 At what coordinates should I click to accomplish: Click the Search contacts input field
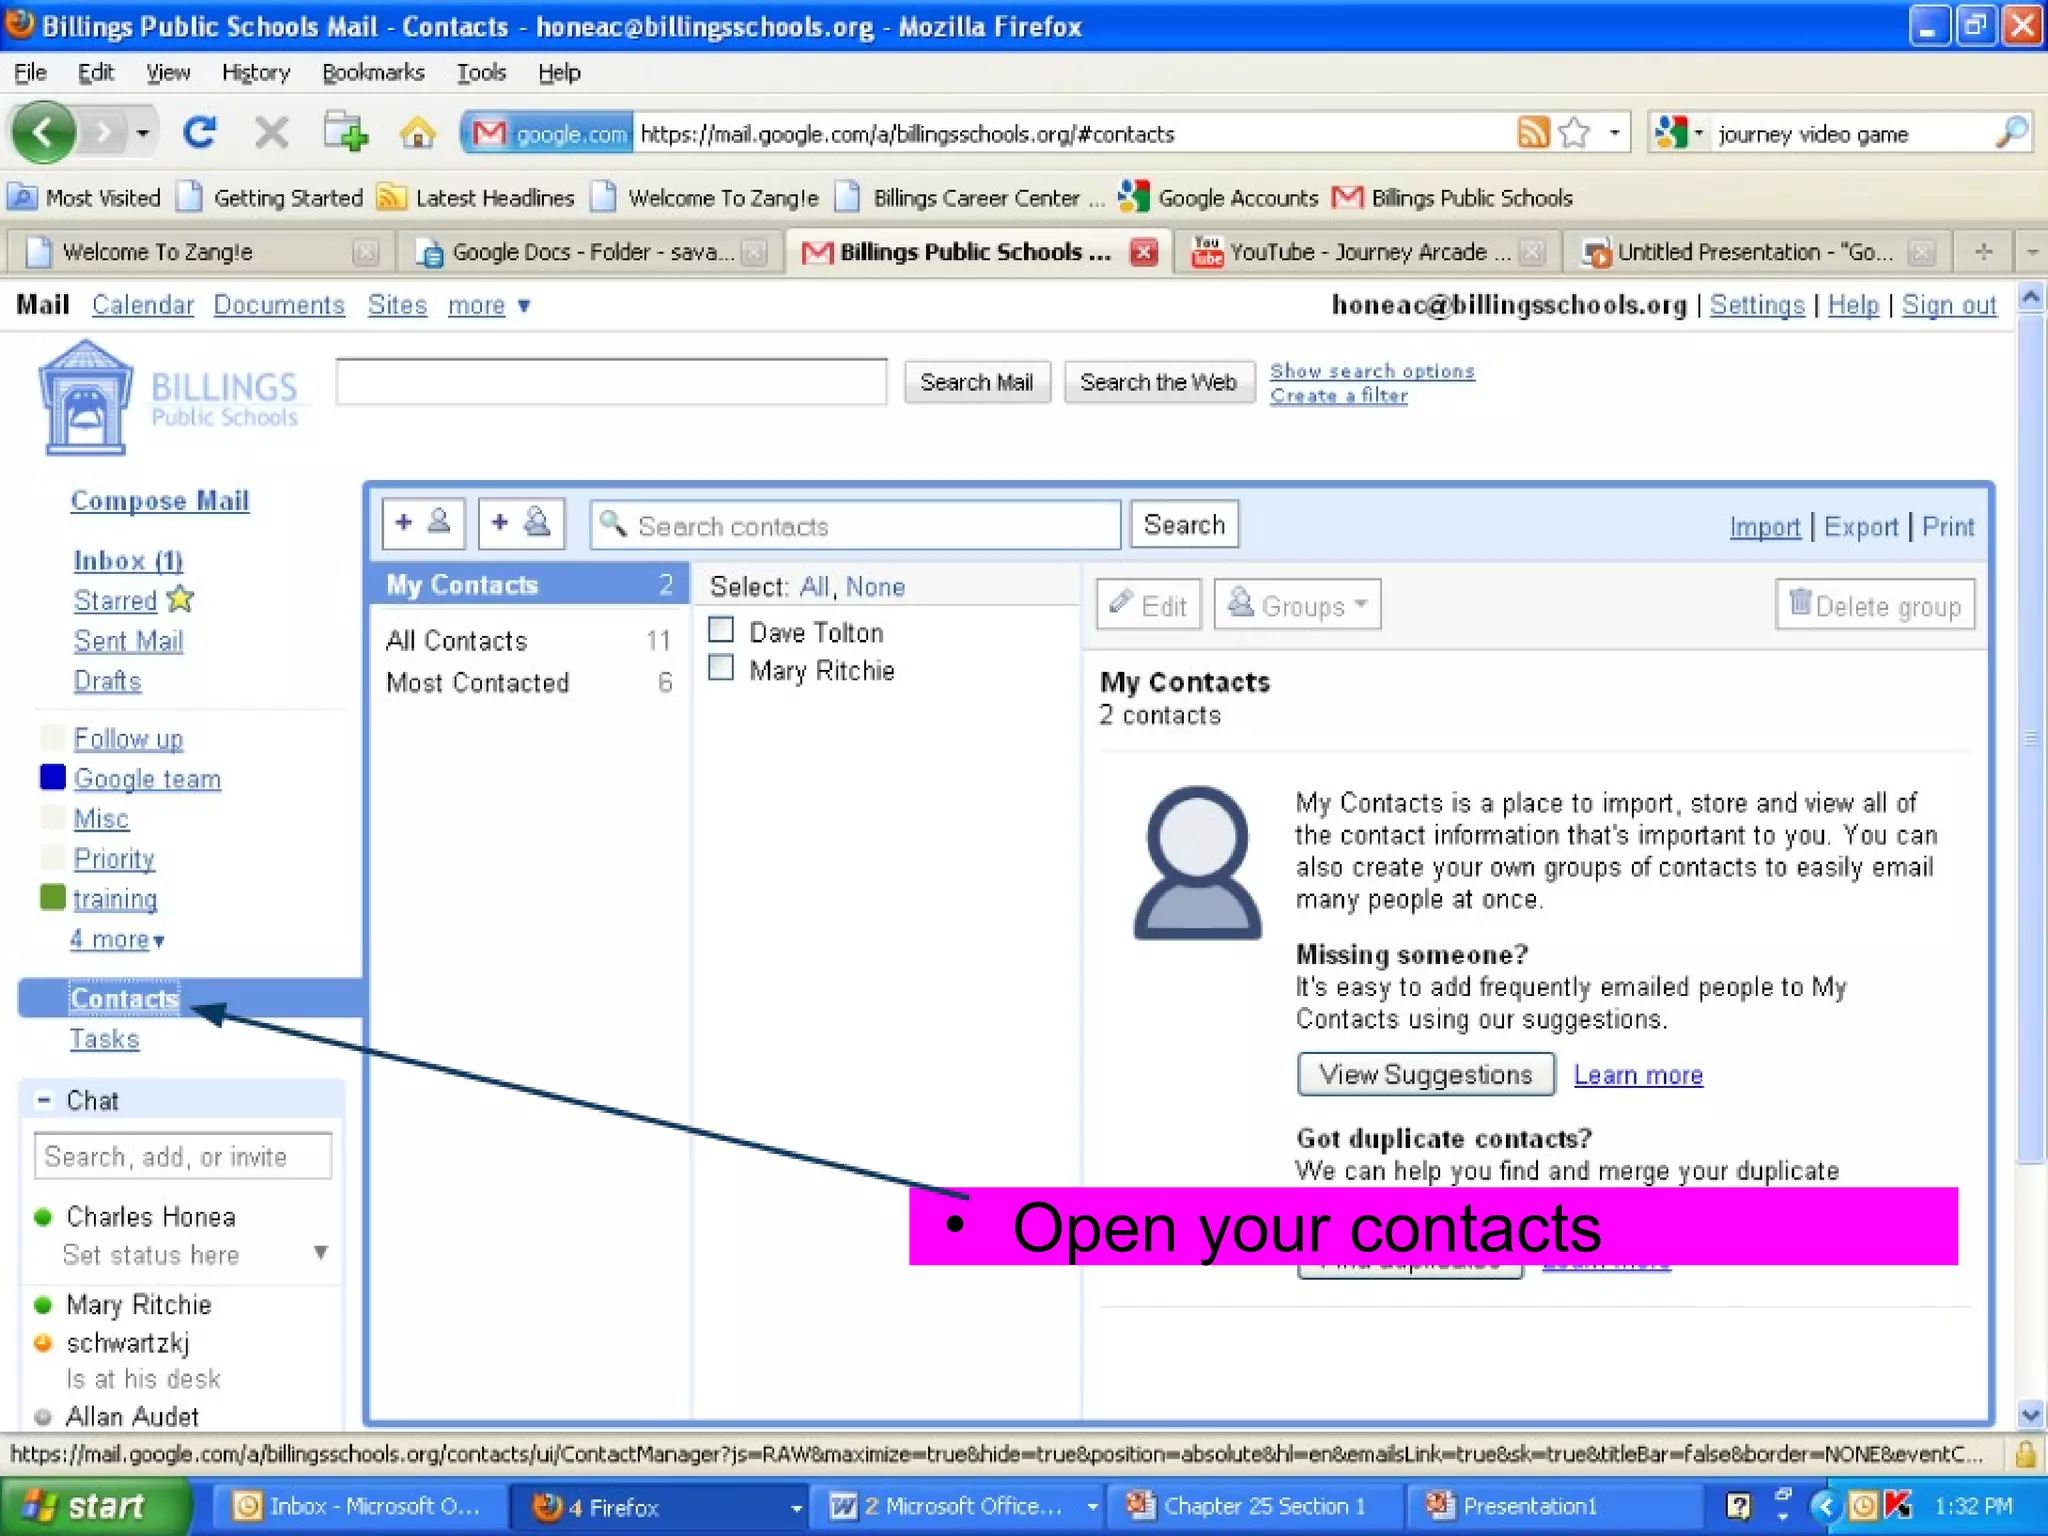(855, 525)
